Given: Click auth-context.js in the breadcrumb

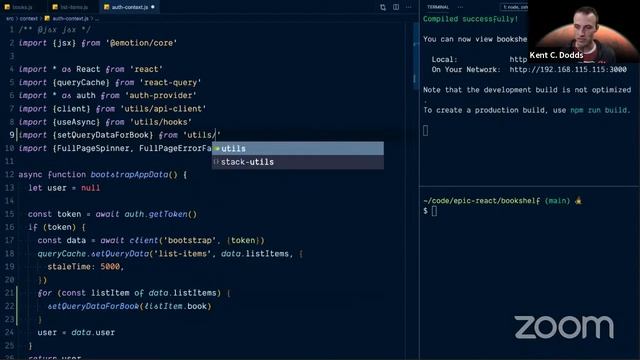Looking at the screenshot, I should tap(70, 18).
